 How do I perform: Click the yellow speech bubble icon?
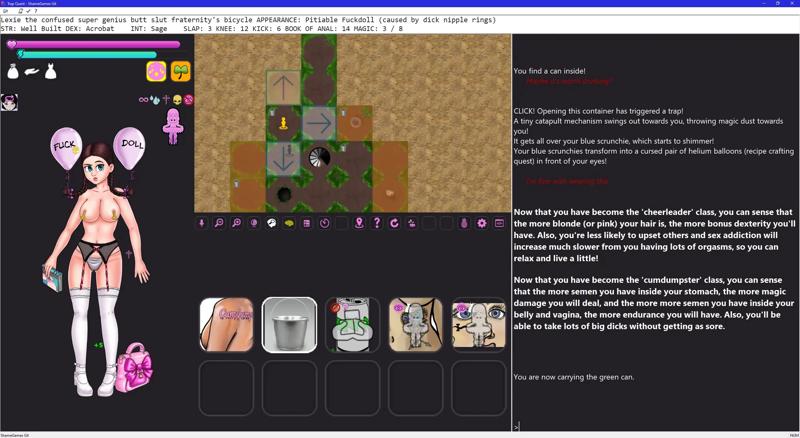tap(289, 223)
